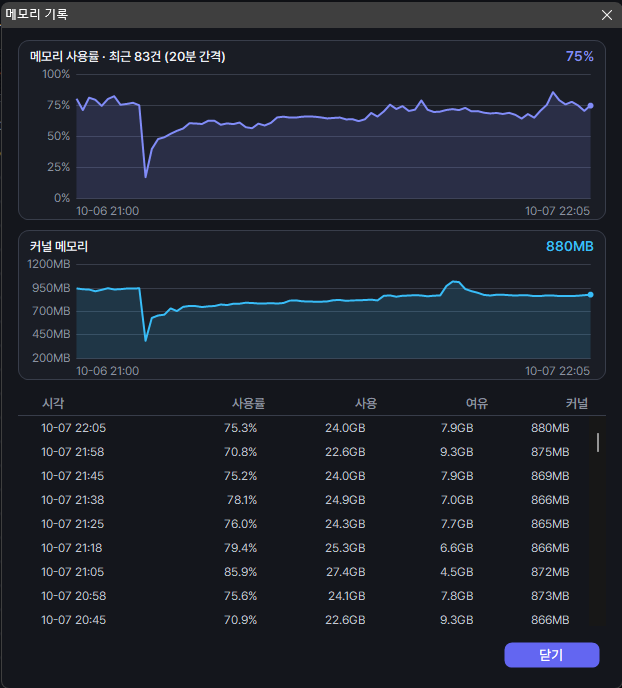Click the 4.5GB free value
The image size is (622, 688).
coord(457,572)
